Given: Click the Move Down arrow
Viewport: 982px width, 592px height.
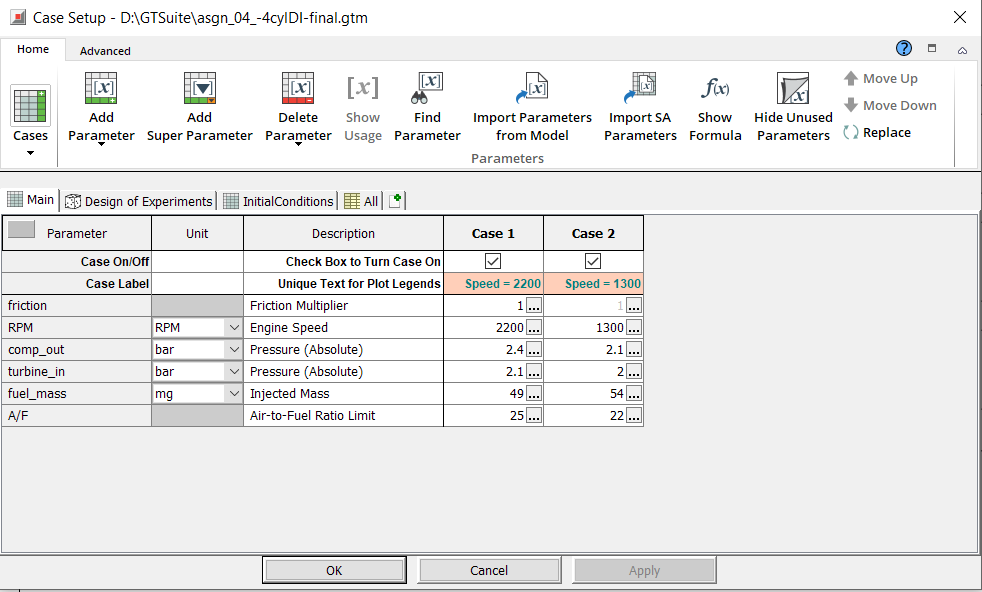Looking at the screenshot, I should 850,105.
